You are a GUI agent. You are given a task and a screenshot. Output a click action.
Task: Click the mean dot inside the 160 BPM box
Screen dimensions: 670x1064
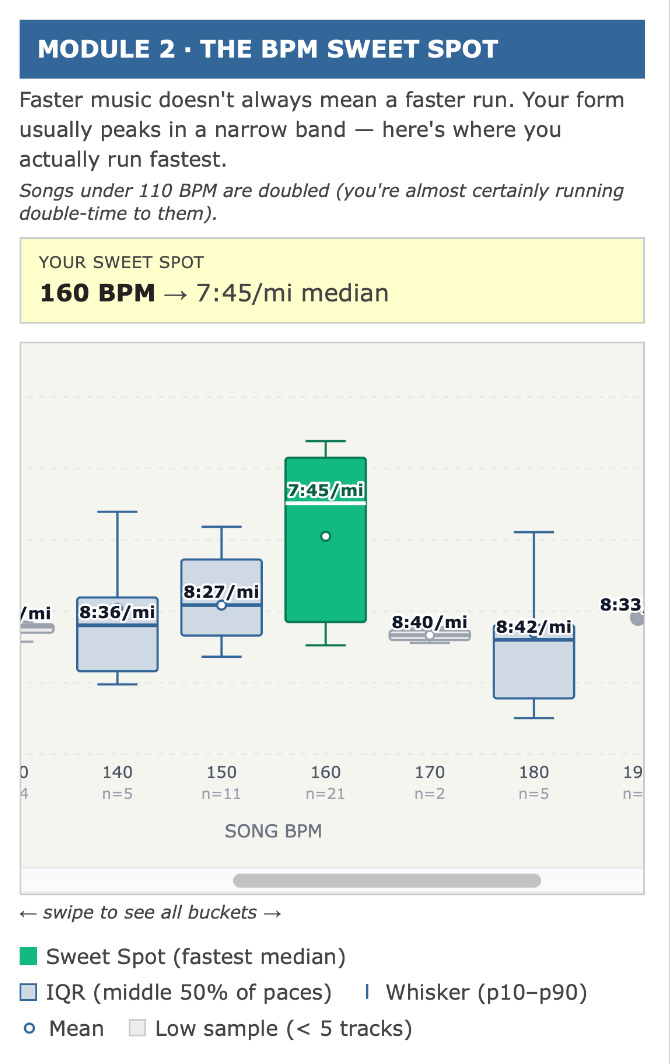pyautogui.click(x=326, y=537)
